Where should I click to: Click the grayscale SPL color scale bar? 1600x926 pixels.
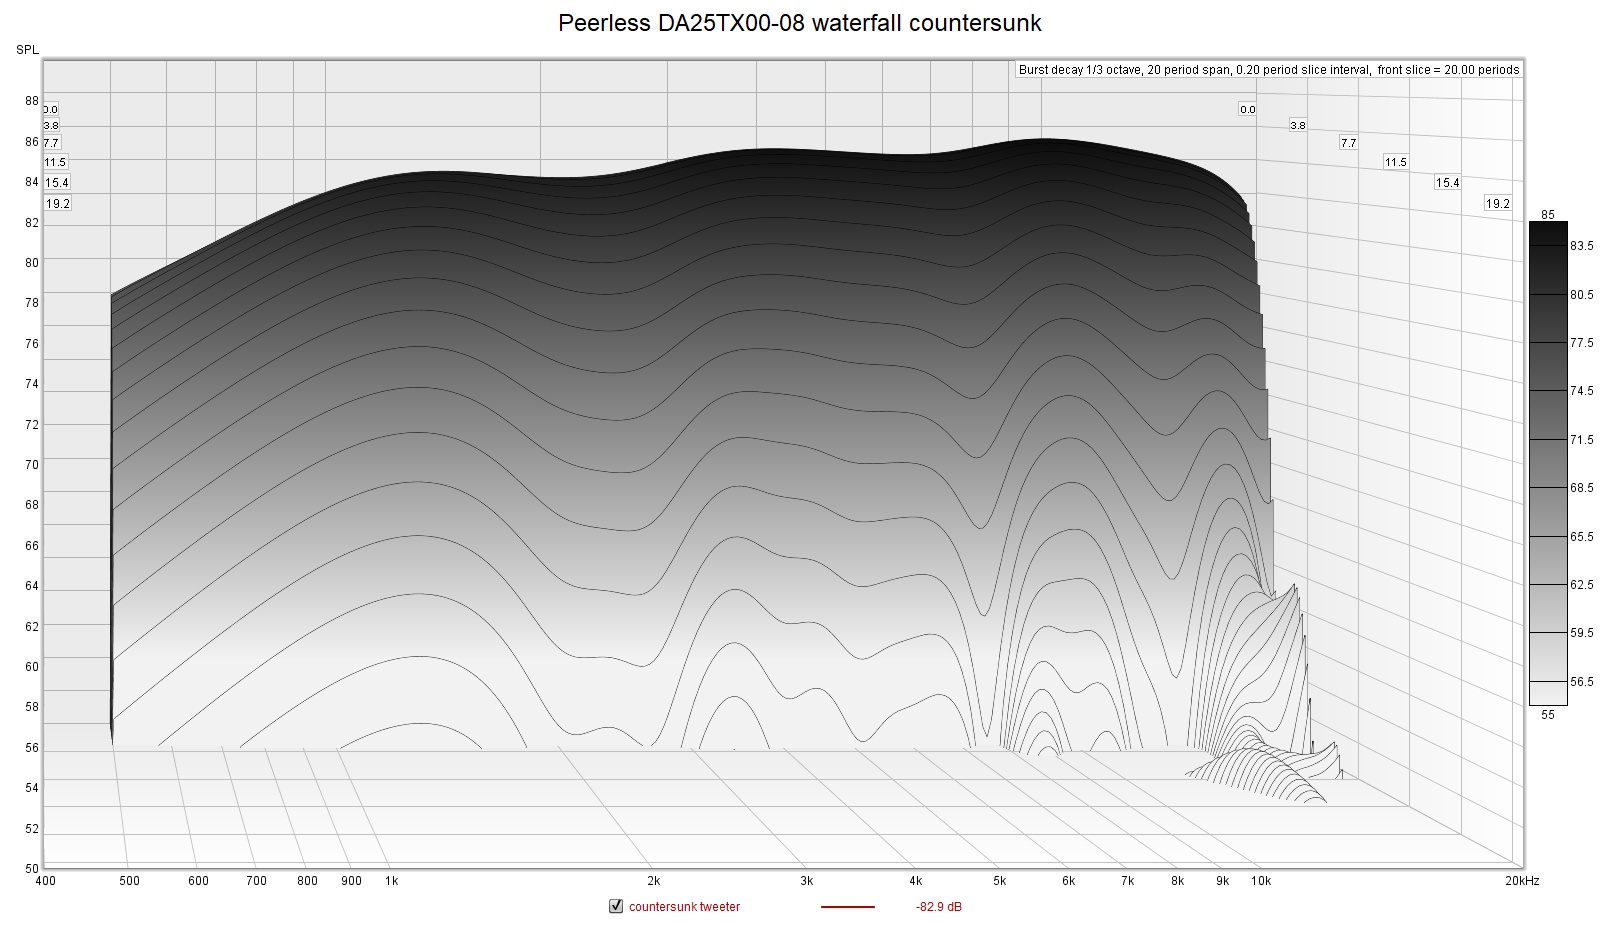(x=1548, y=464)
